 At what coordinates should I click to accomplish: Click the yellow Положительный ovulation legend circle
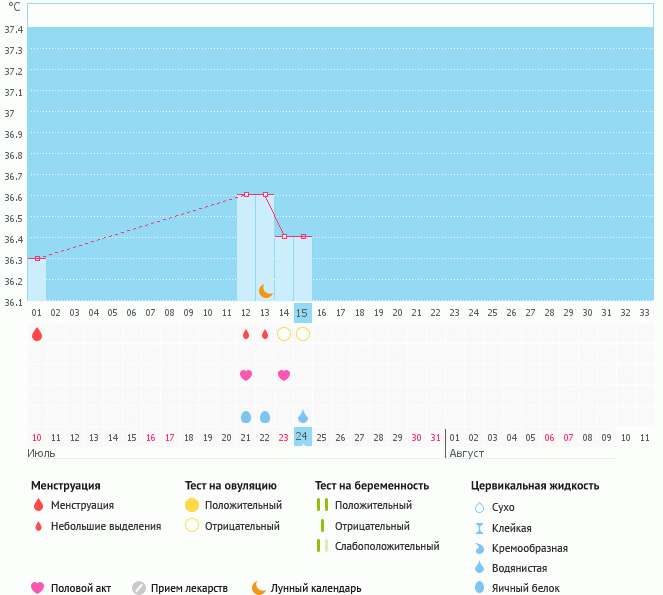coord(192,505)
